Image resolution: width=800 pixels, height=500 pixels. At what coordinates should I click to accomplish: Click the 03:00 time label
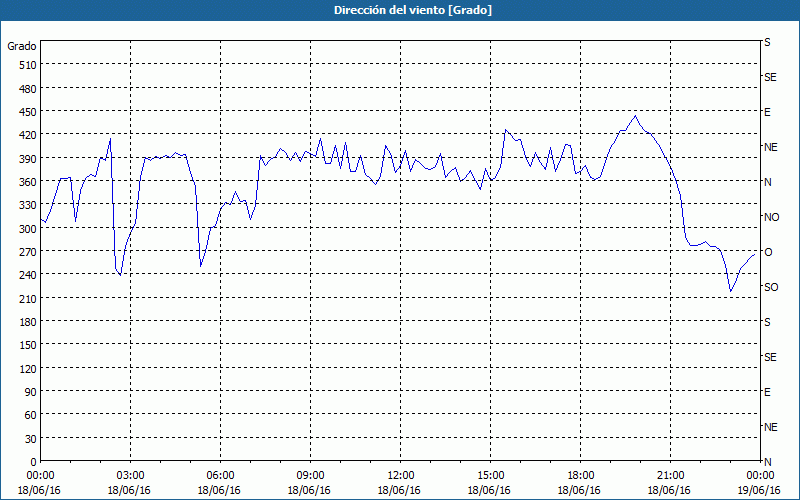pos(130,476)
